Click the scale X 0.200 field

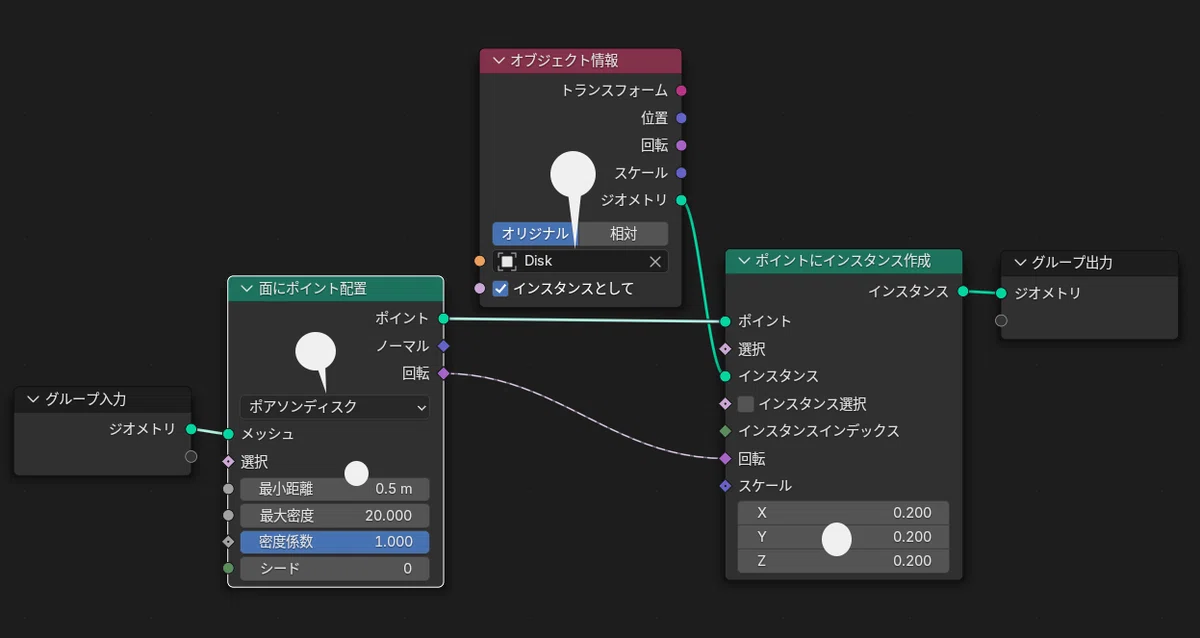click(x=843, y=513)
